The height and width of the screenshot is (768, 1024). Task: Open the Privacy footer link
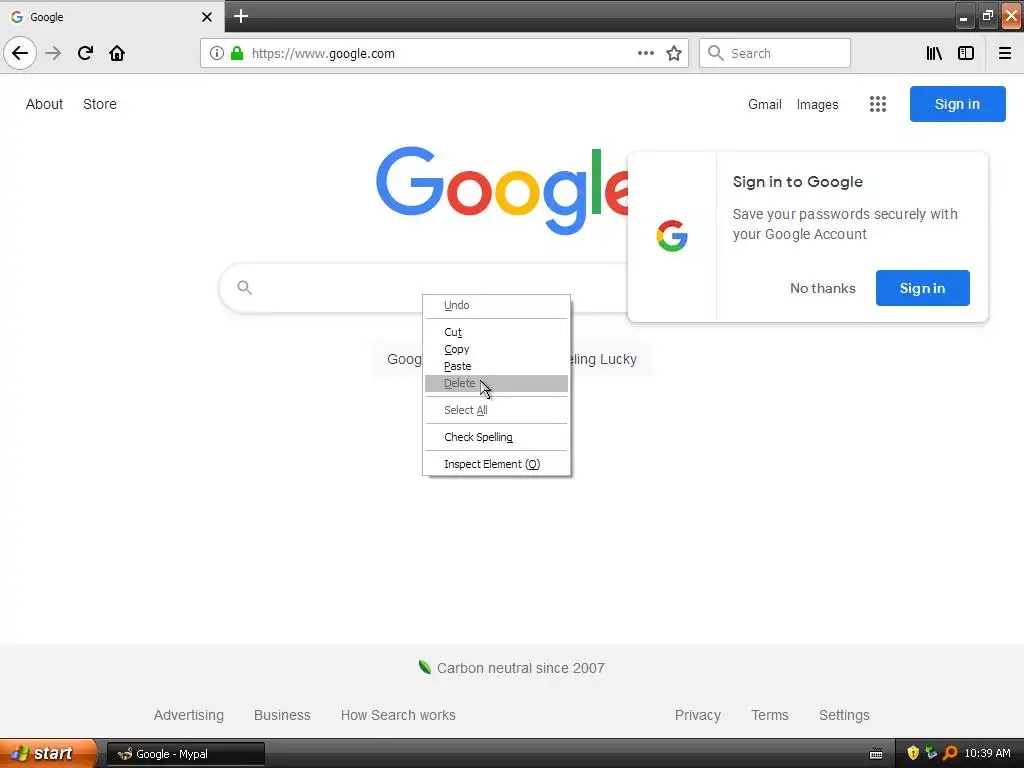pyautogui.click(x=697, y=715)
